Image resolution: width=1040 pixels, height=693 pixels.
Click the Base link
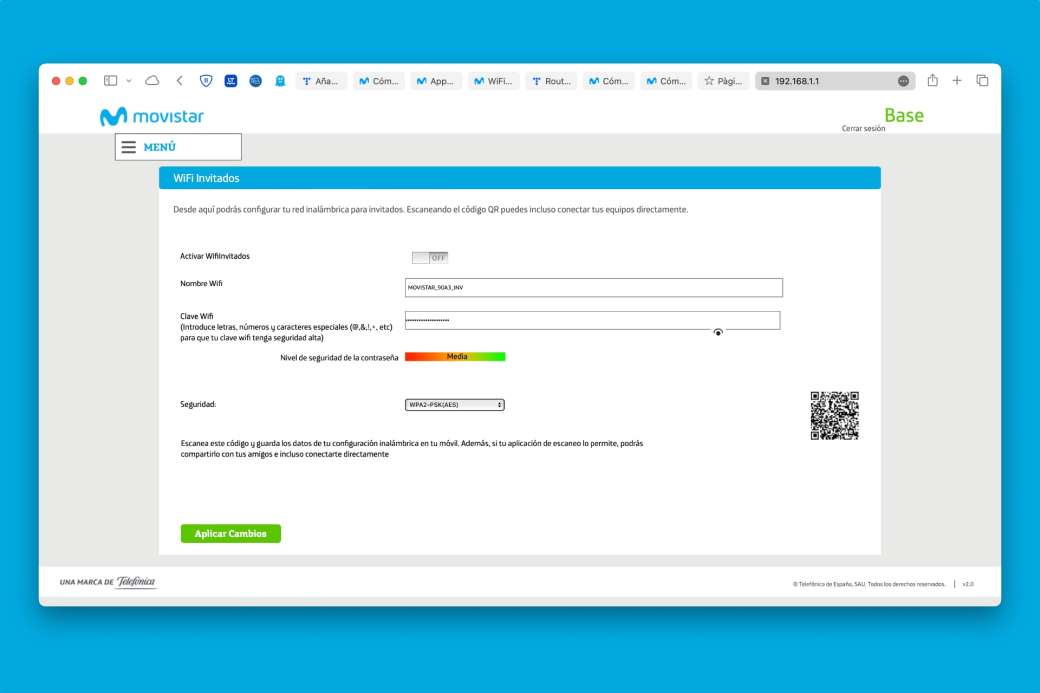click(903, 115)
